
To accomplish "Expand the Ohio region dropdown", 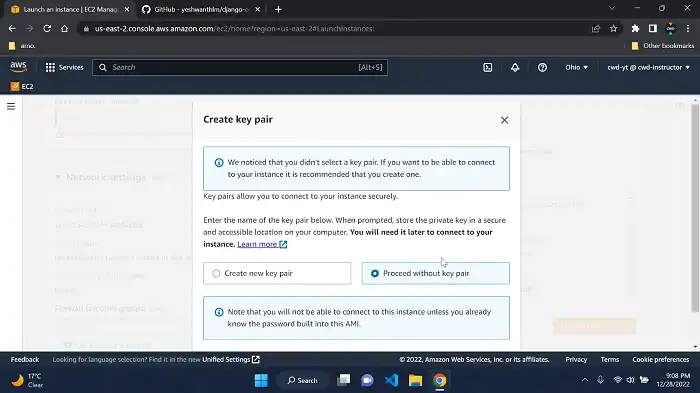I will tap(576, 67).
